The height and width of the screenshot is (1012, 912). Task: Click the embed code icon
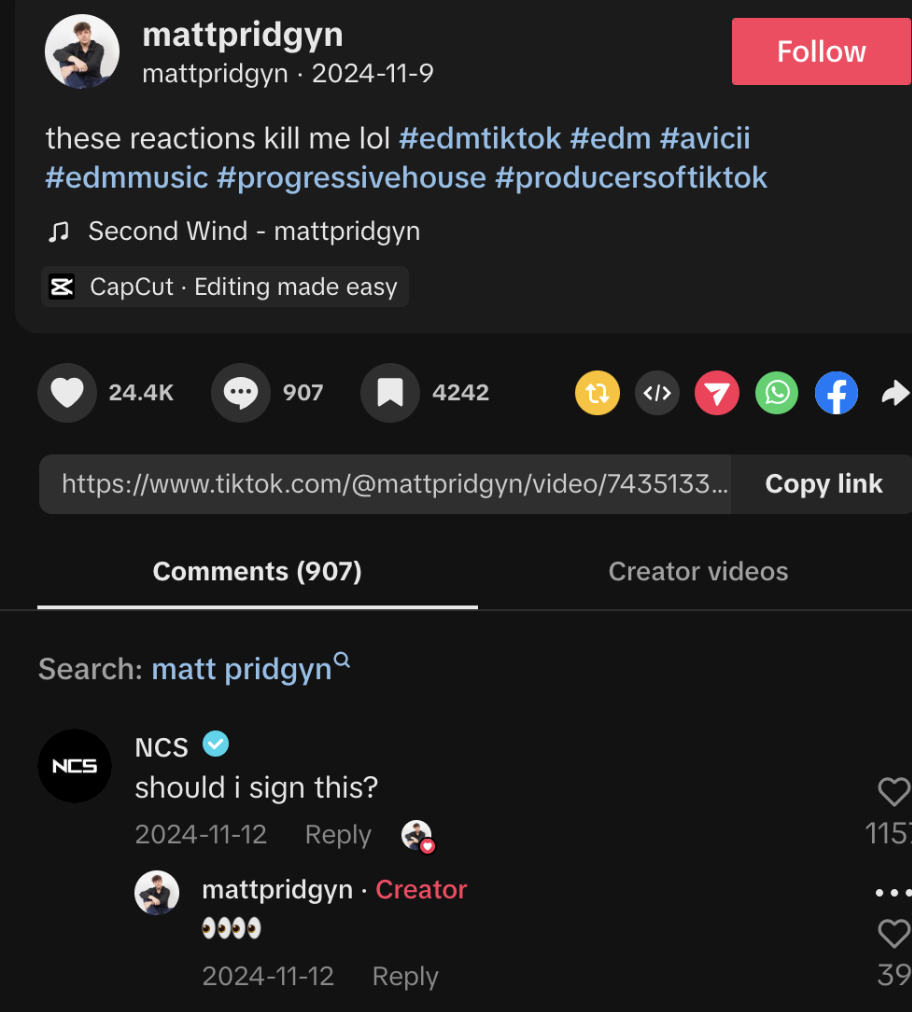coord(657,393)
